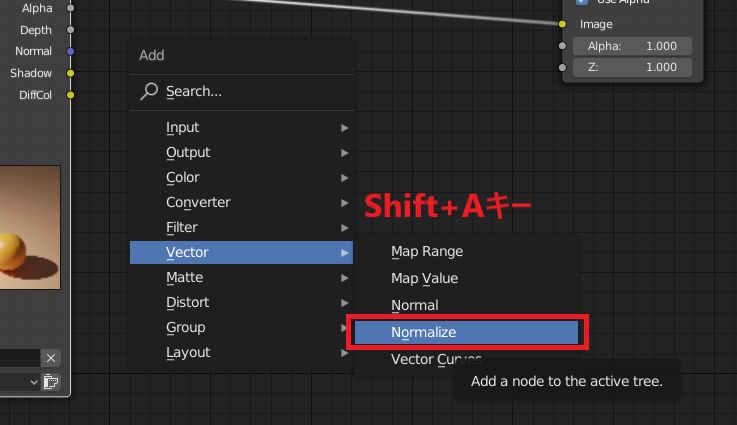This screenshot has width=737, height=425.
Task: Adjust the Z 1.000 value field
Action: tap(632, 67)
